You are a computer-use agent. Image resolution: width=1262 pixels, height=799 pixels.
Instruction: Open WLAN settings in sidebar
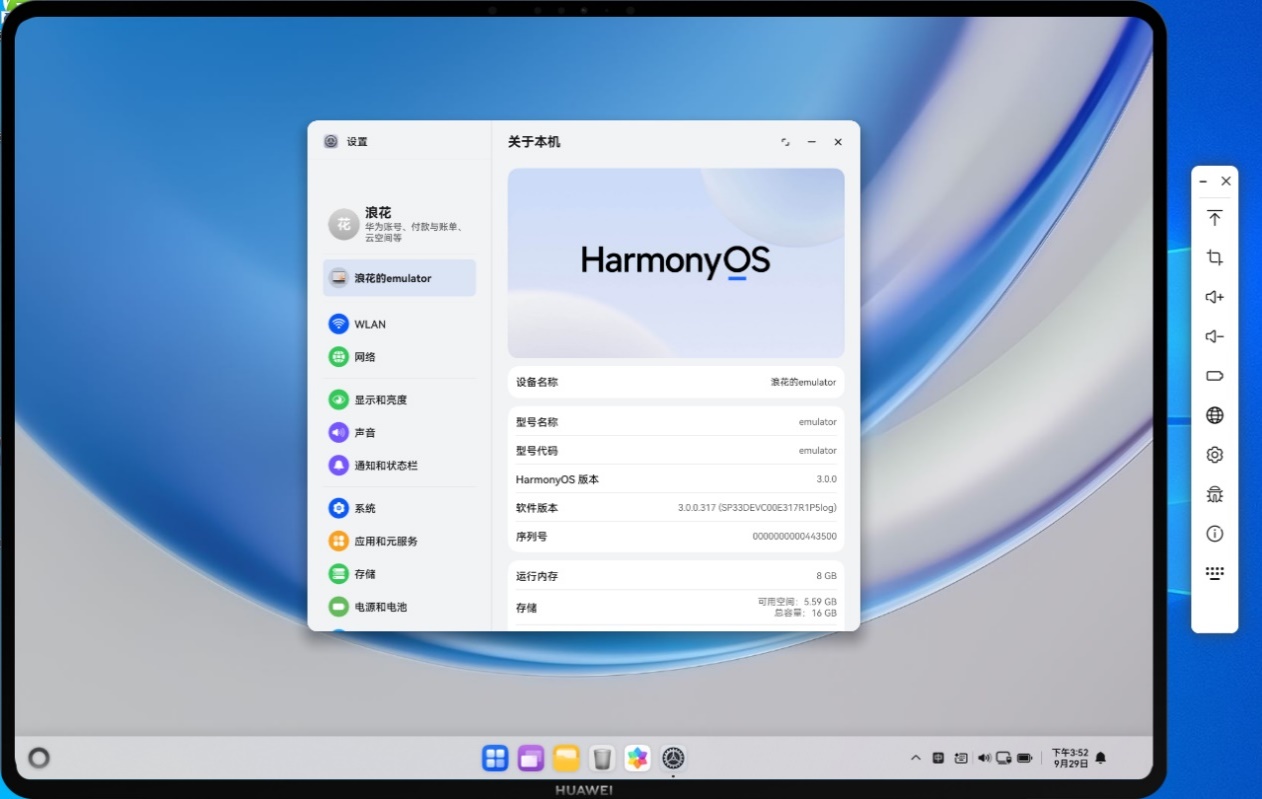[399, 324]
